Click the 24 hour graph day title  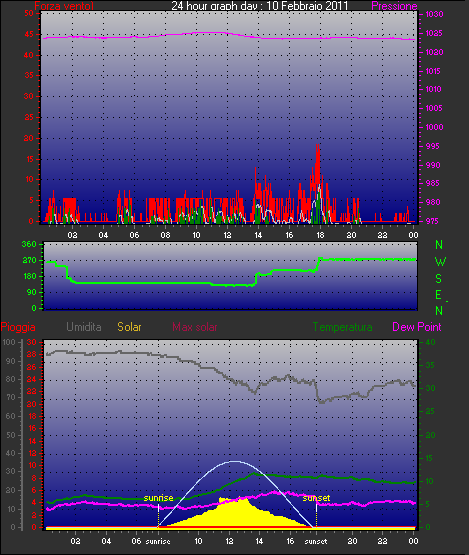[260, 5]
